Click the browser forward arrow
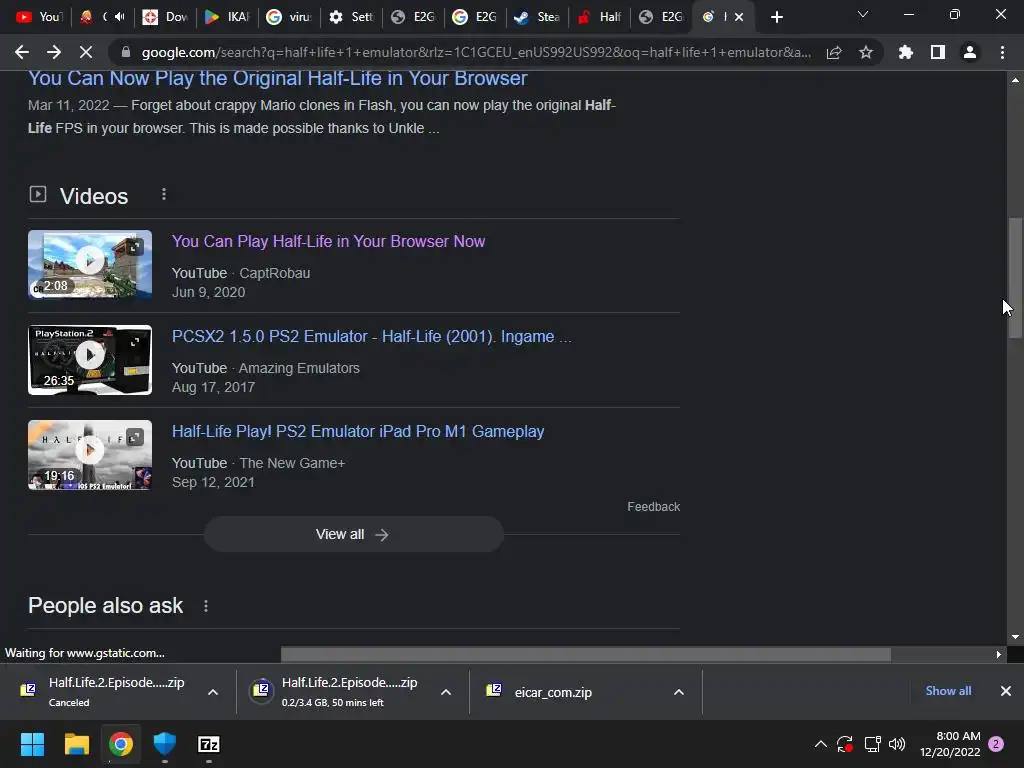This screenshot has width=1024, height=768. [54, 52]
